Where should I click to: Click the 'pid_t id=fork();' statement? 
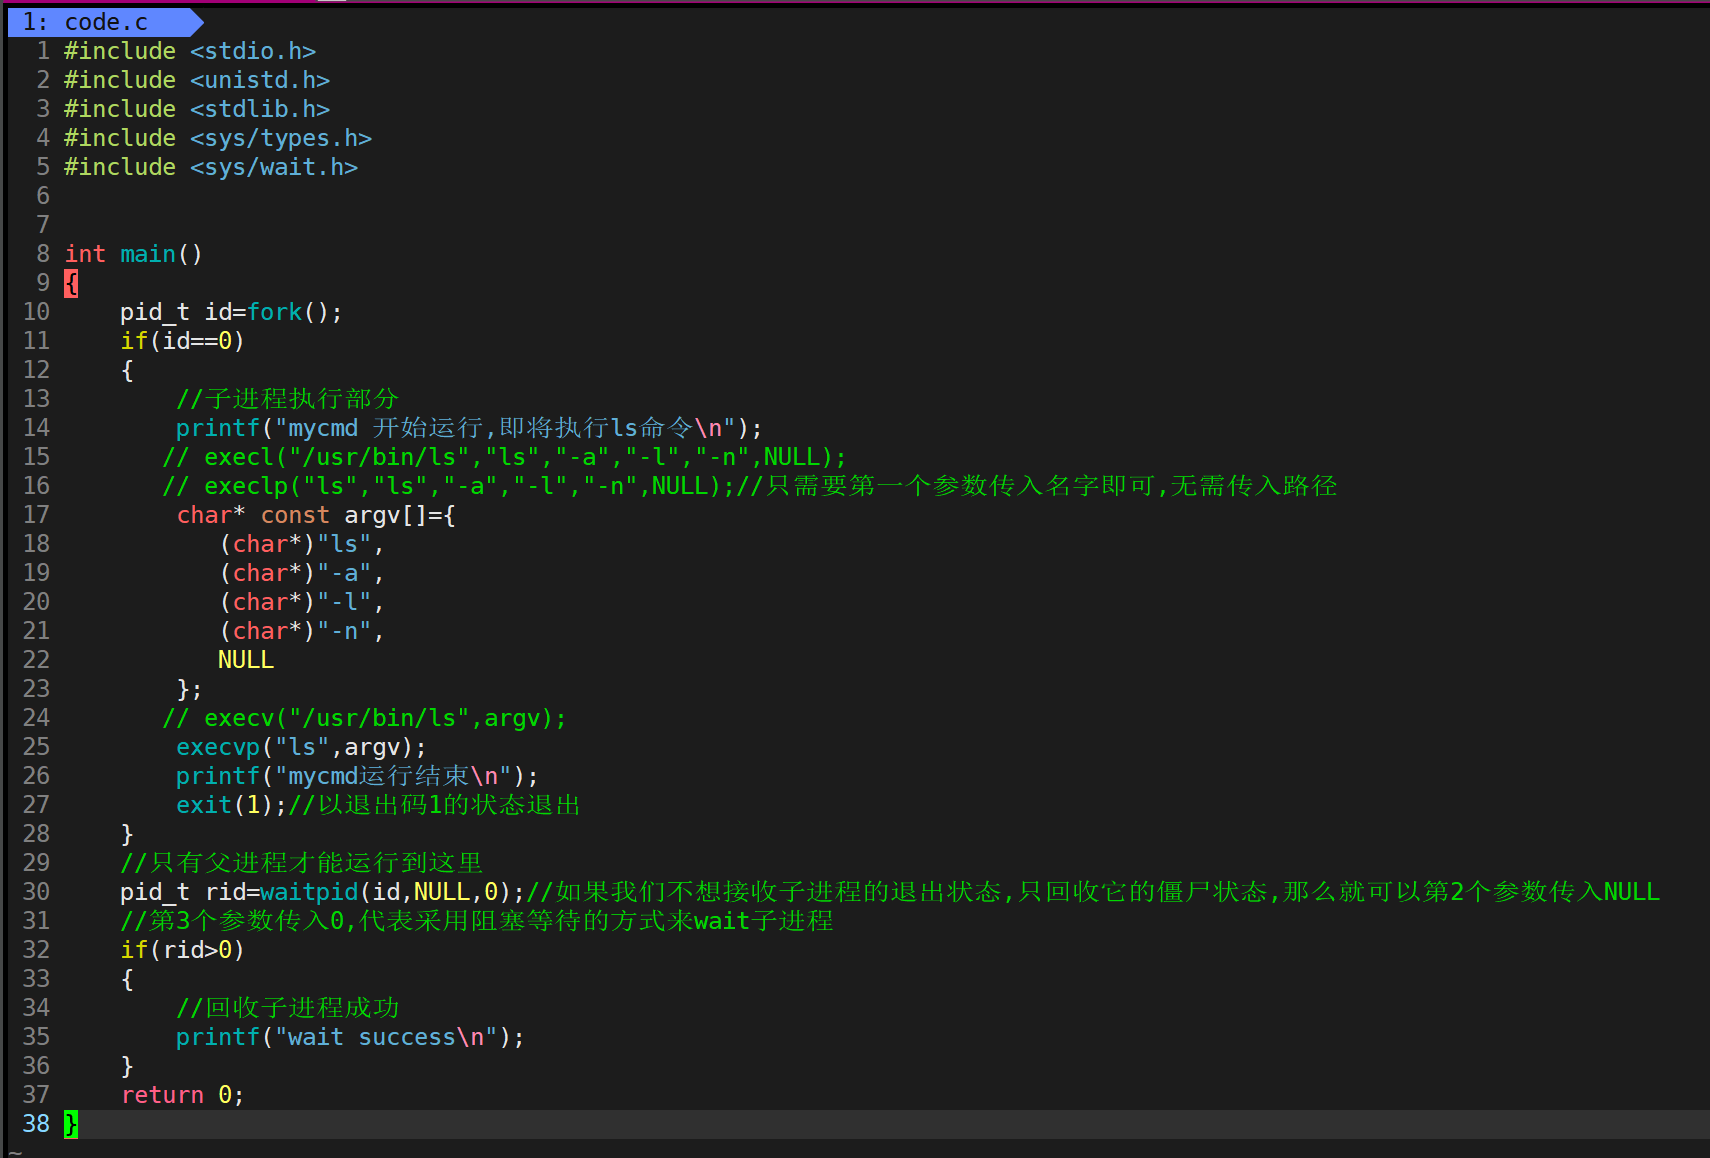231,312
